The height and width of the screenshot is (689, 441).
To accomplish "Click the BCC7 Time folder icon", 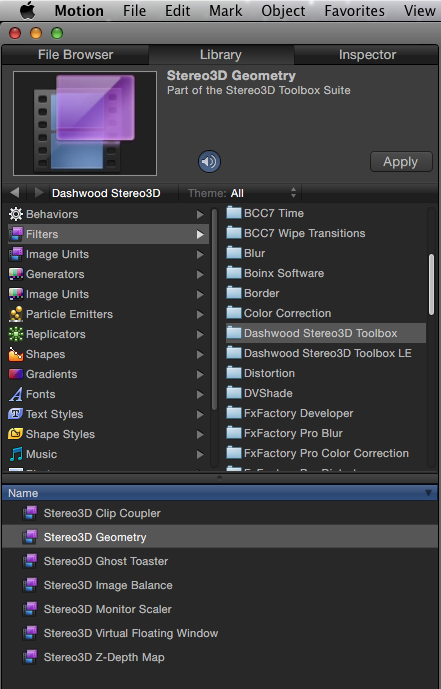I will pyautogui.click(x=234, y=213).
